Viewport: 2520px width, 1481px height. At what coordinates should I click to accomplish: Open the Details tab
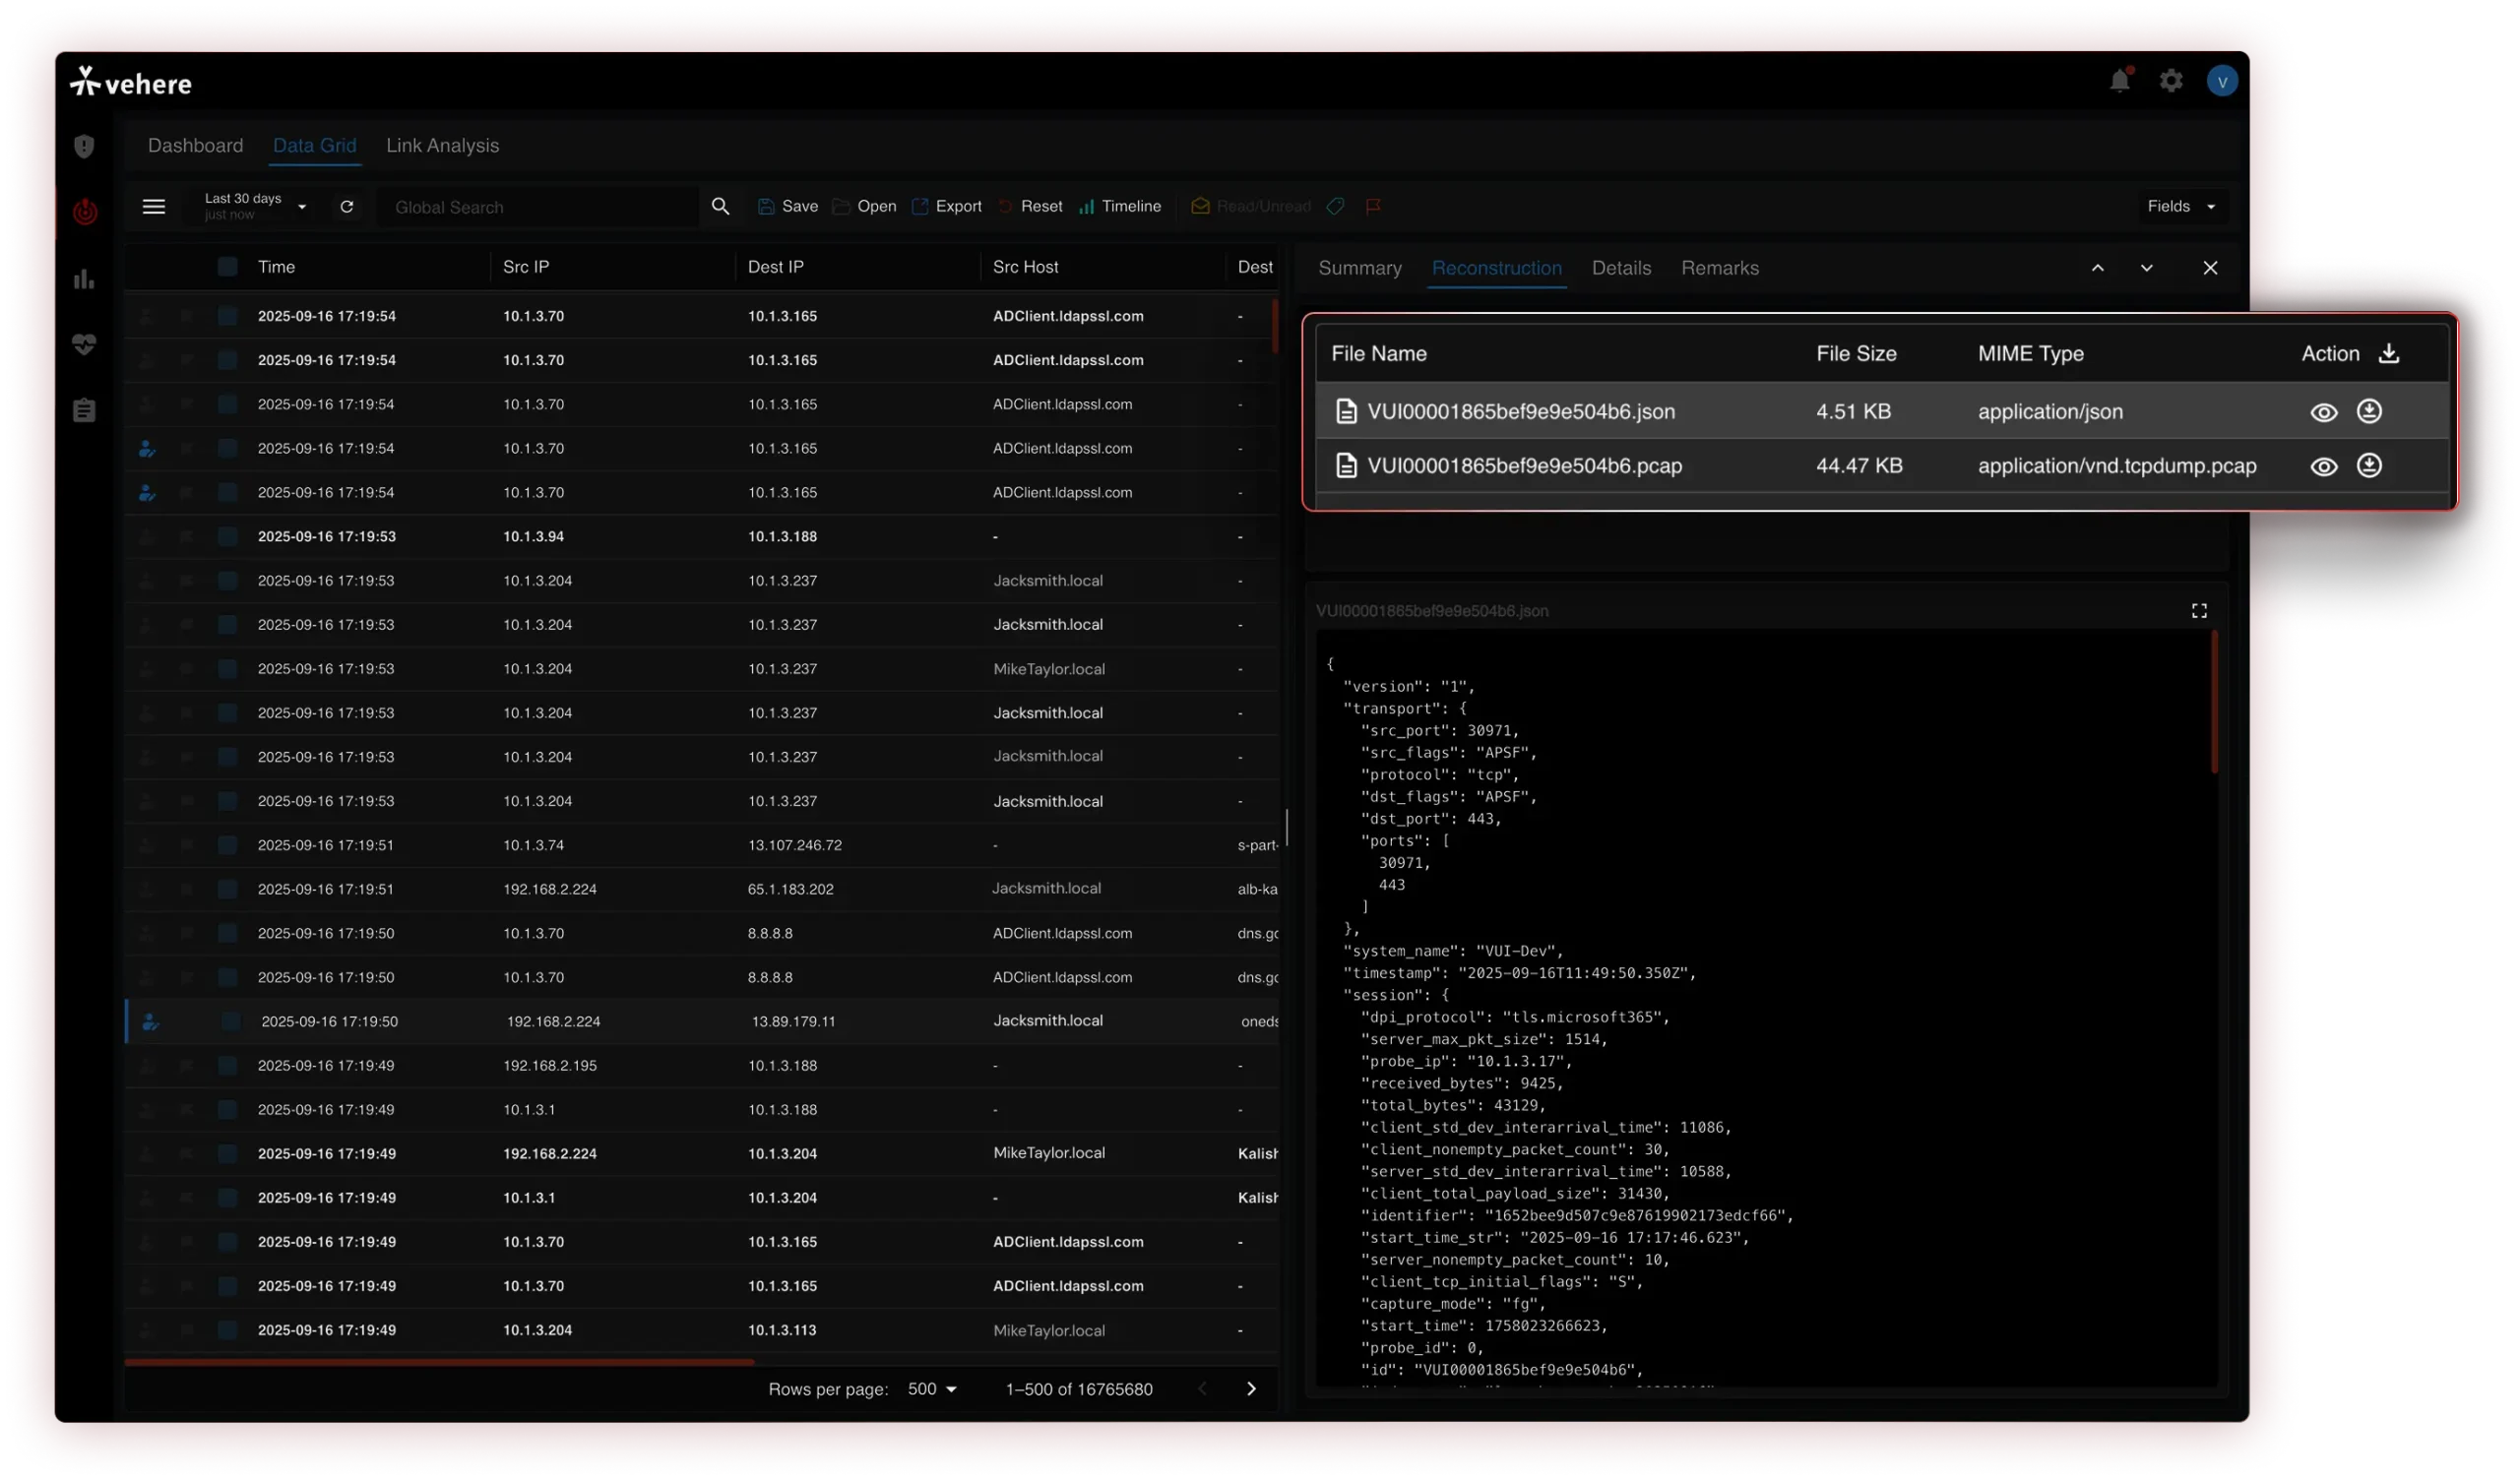[x=1621, y=268]
